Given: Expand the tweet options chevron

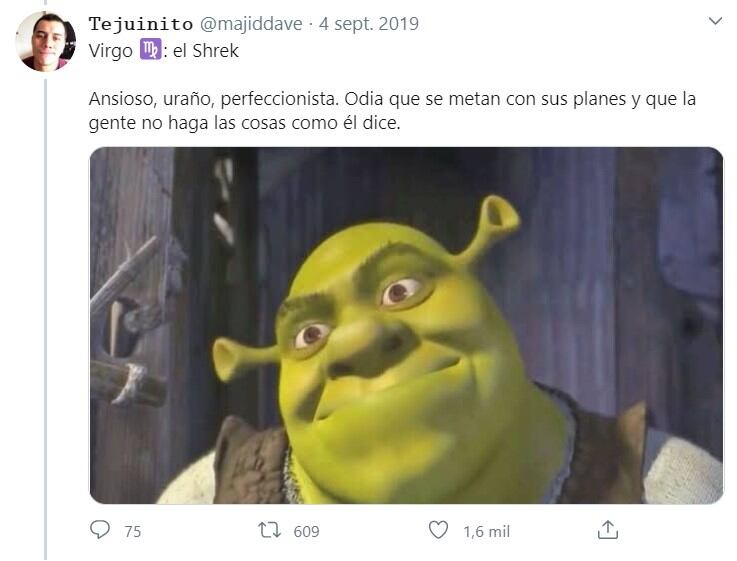Looking at the screenshot, I should click(715, 21).
